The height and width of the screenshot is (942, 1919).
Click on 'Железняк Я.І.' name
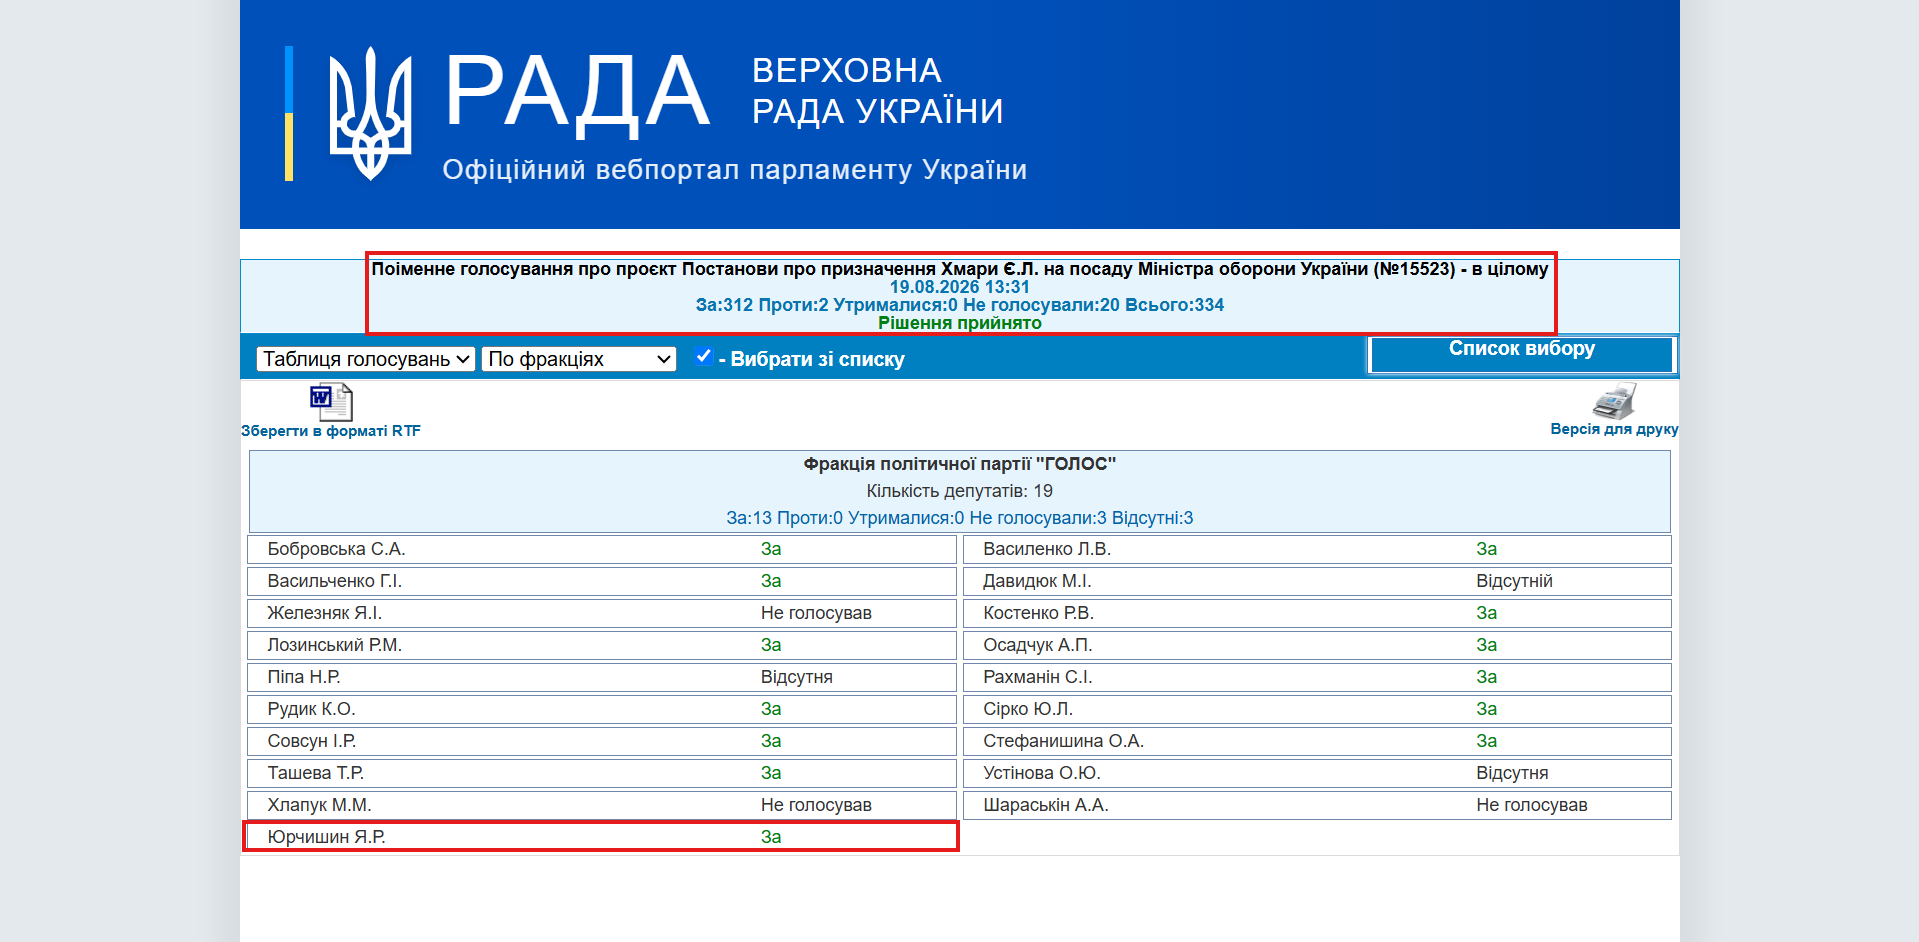(324, 613)
